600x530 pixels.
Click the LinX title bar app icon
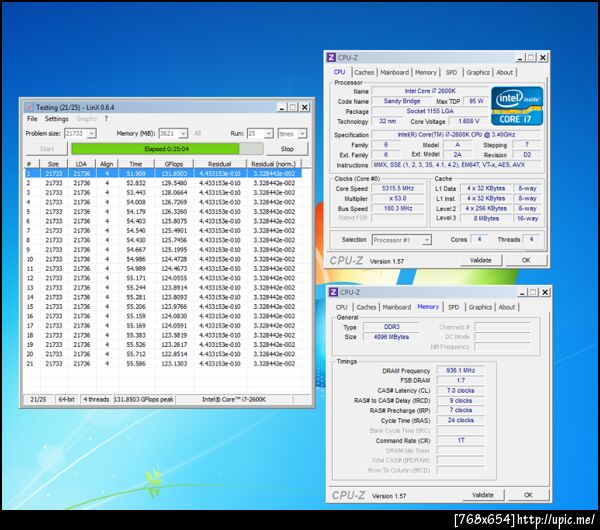coord(29,107)
